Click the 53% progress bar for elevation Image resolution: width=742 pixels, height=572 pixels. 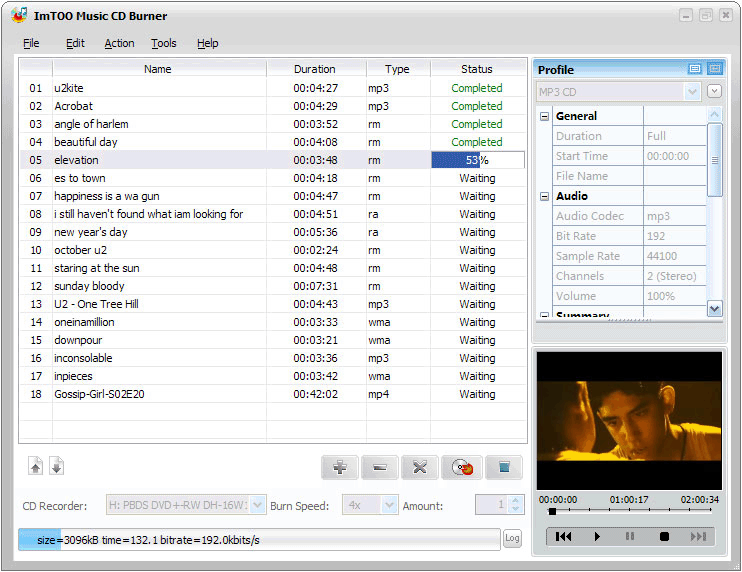coord(478,160)
